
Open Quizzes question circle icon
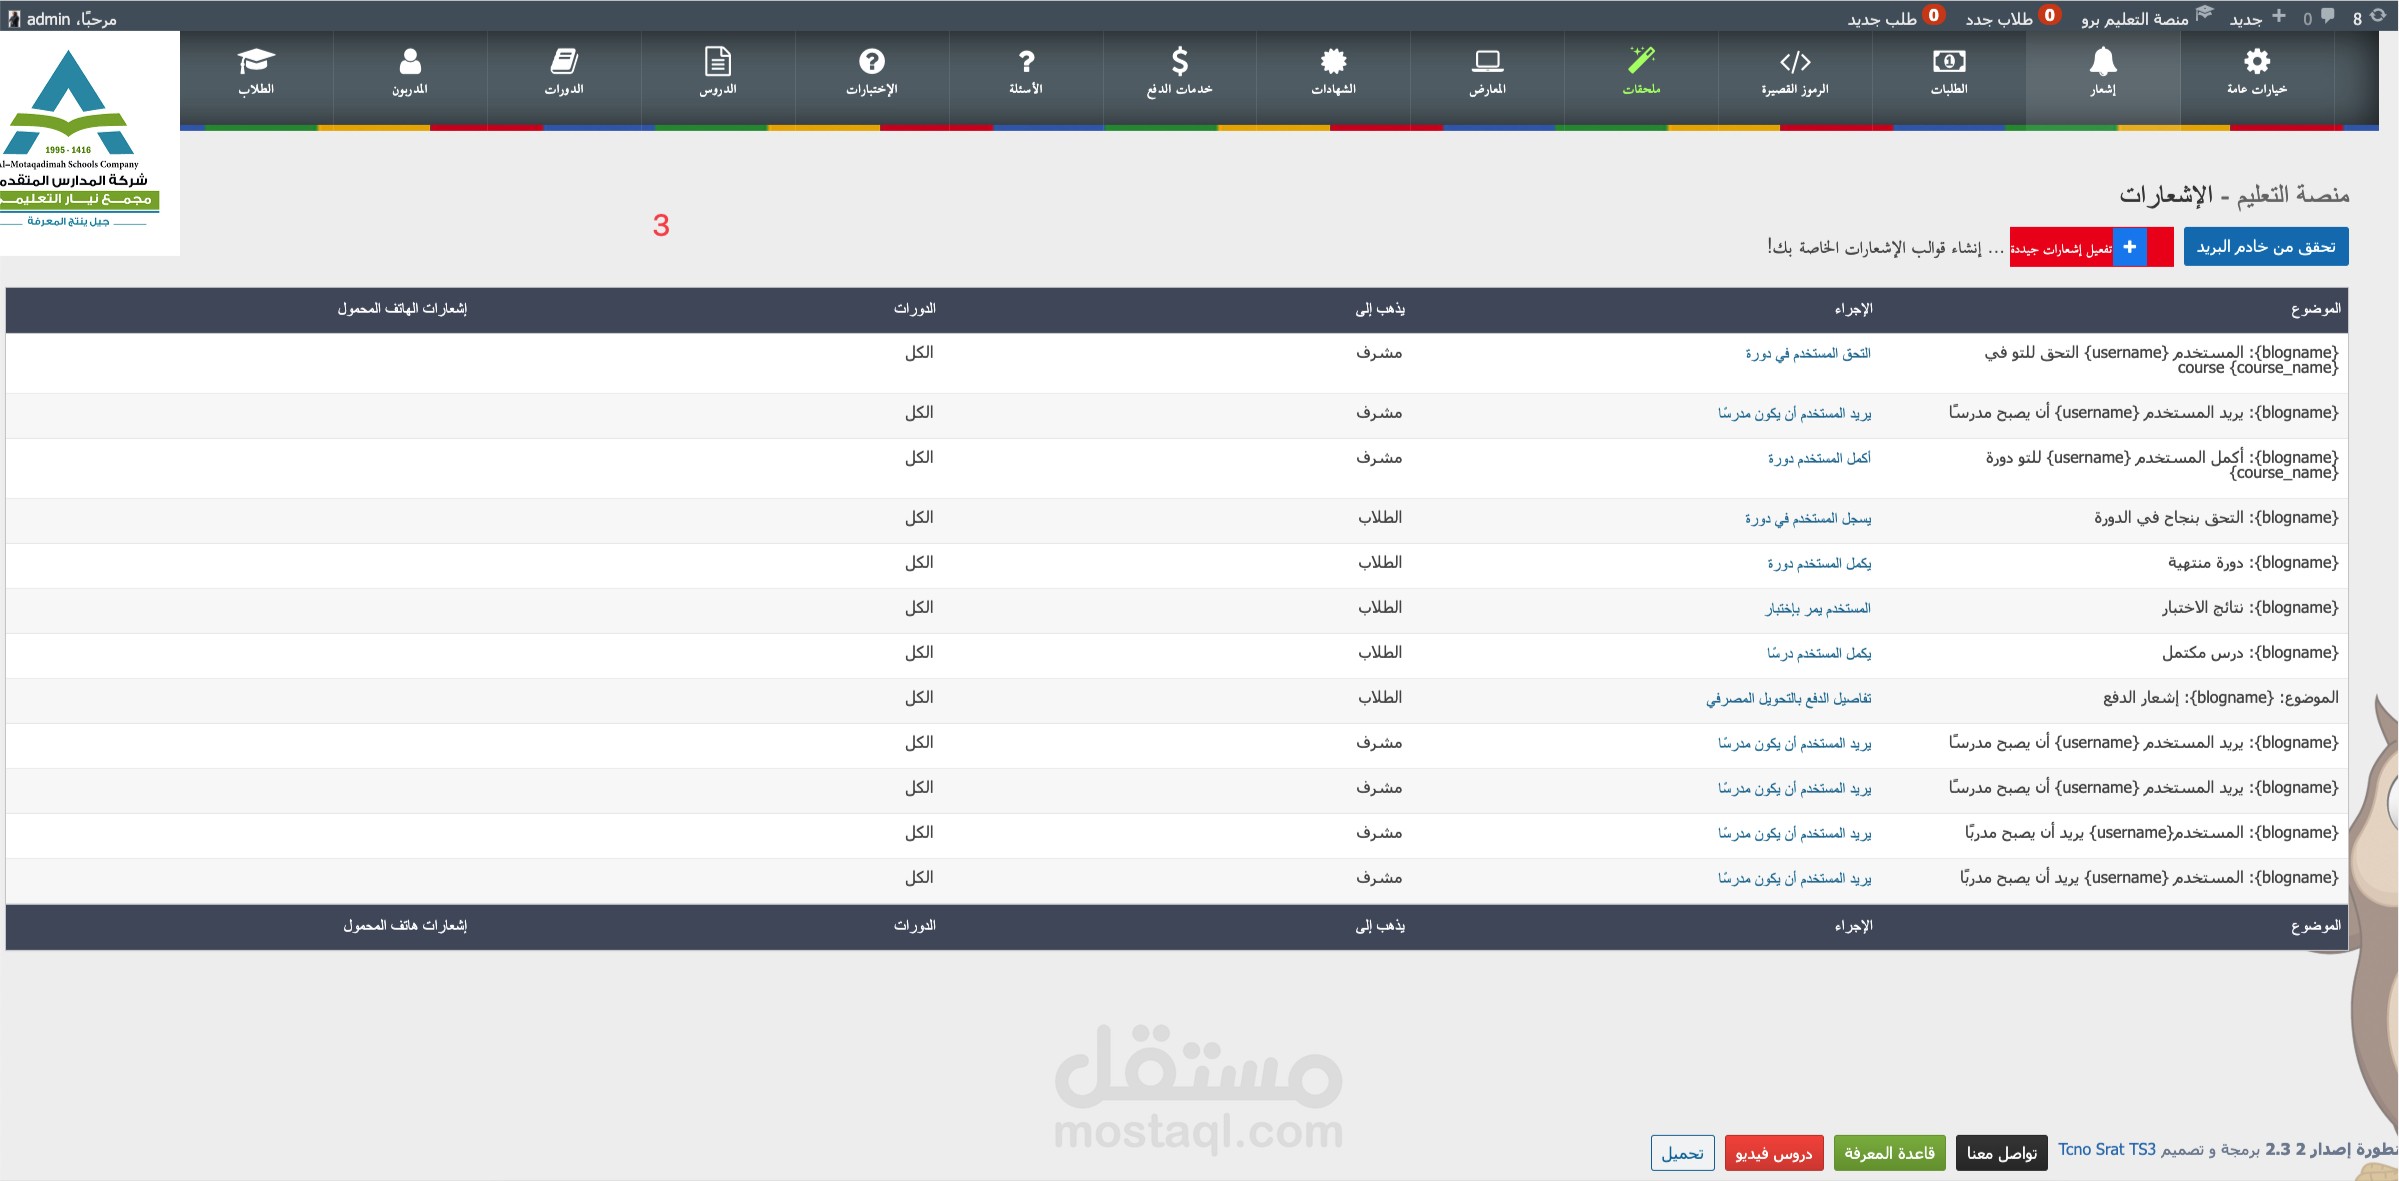coord(871,62)
